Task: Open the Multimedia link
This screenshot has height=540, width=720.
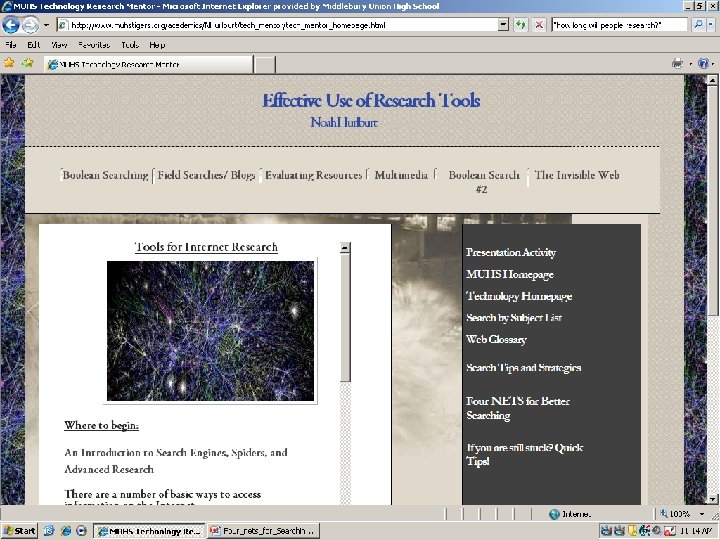Action: (x=401, y=175)
